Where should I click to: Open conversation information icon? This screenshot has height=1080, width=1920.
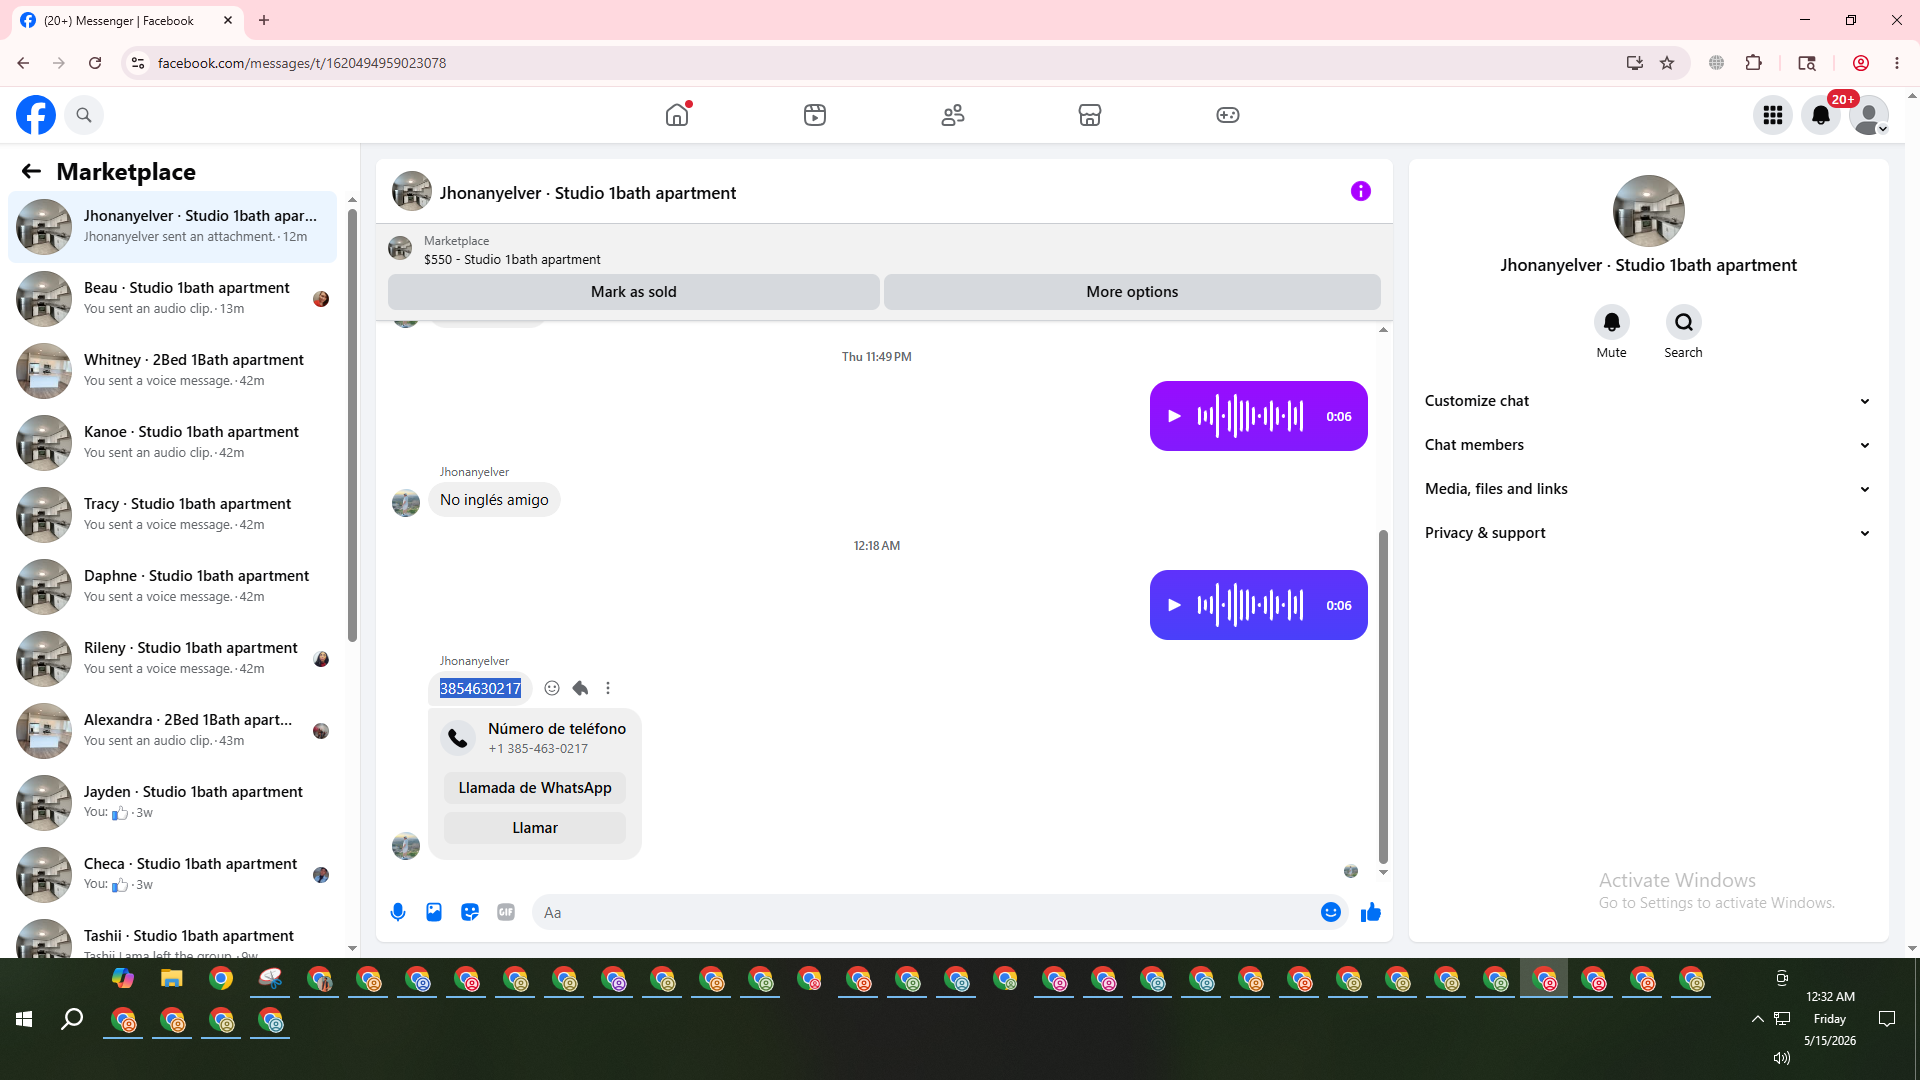[x=1361, y=191]
